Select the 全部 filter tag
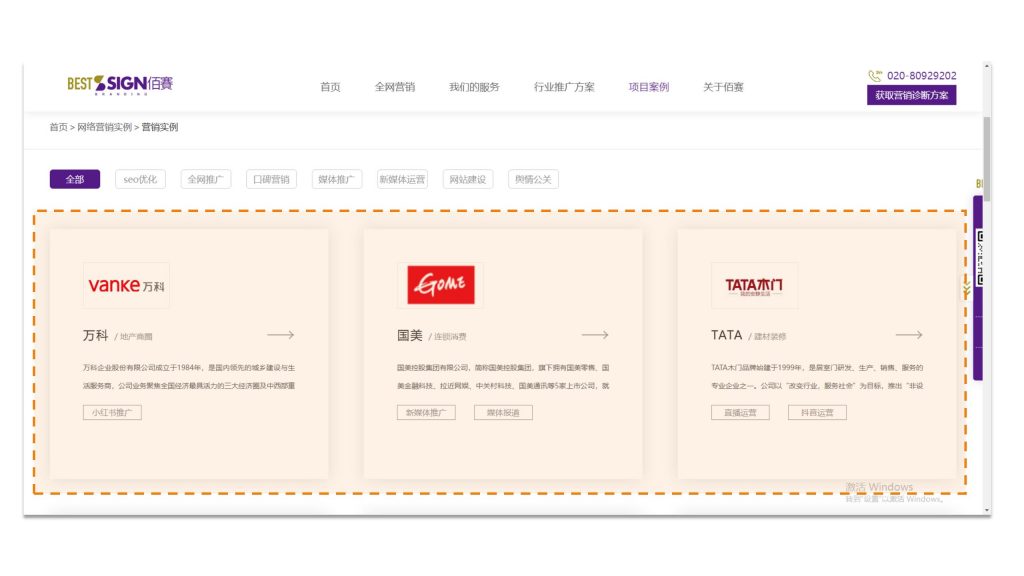The width and height of the screenshot is (1024, 576). 75,180
